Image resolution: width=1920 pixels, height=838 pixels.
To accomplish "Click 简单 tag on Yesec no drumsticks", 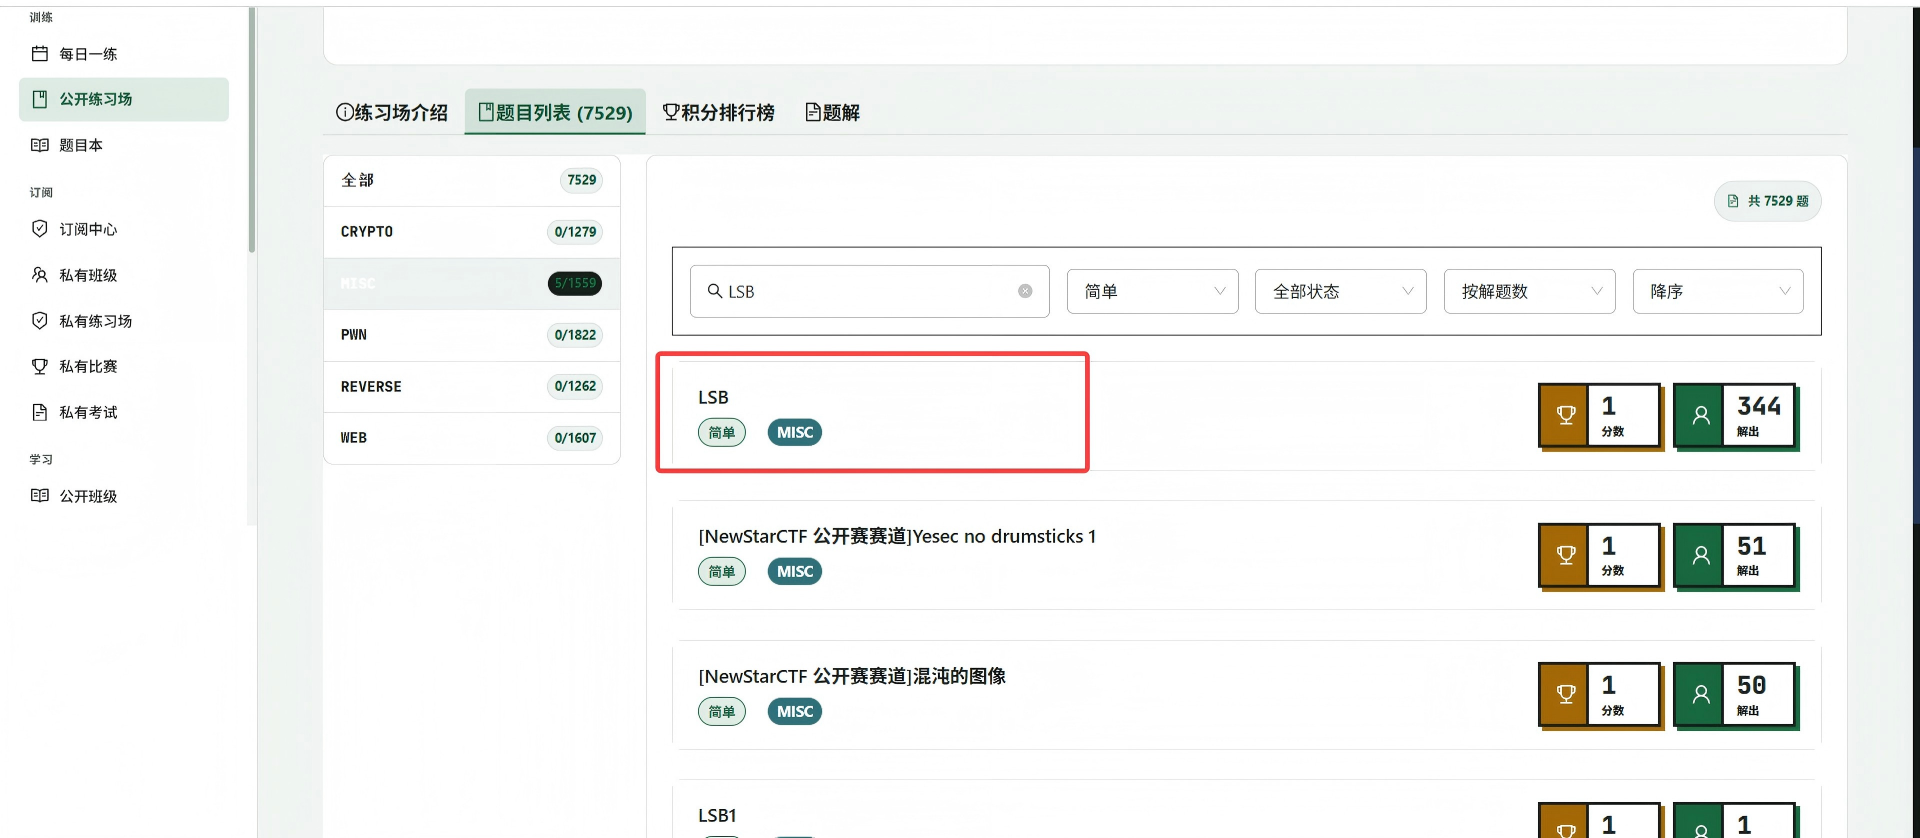I will [722, 572].
